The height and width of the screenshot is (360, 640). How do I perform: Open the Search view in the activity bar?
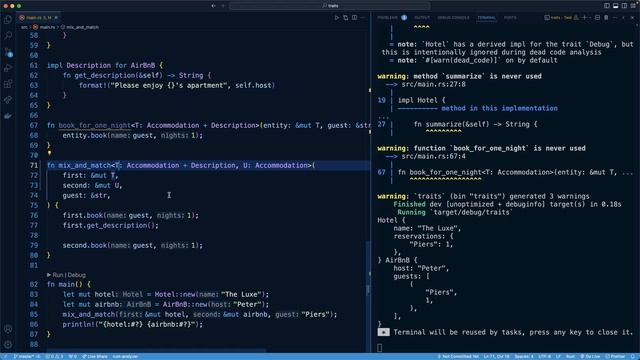pos(8,36)
